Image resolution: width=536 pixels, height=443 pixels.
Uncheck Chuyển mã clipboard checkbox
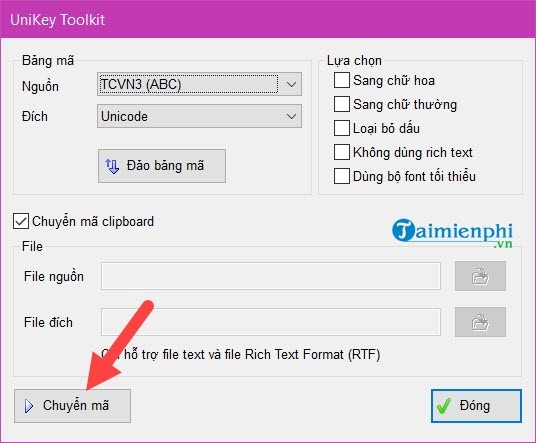(21, 221)
